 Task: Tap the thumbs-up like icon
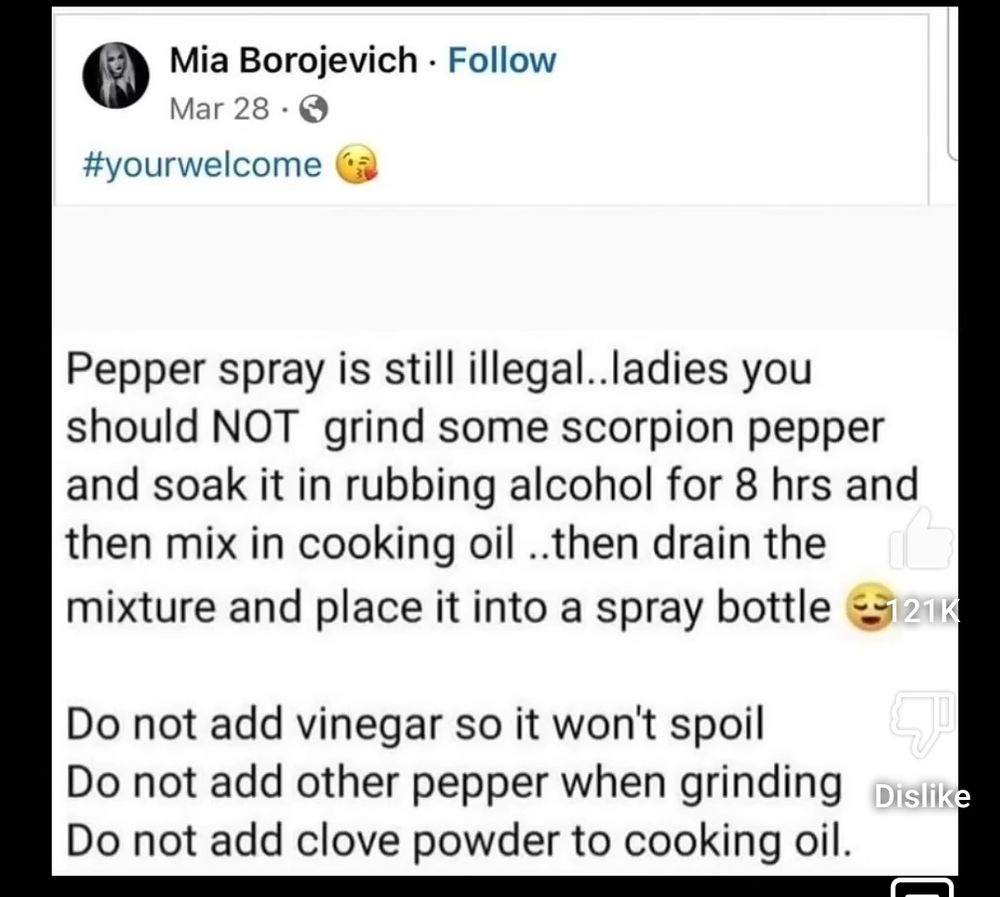point(921,538)
